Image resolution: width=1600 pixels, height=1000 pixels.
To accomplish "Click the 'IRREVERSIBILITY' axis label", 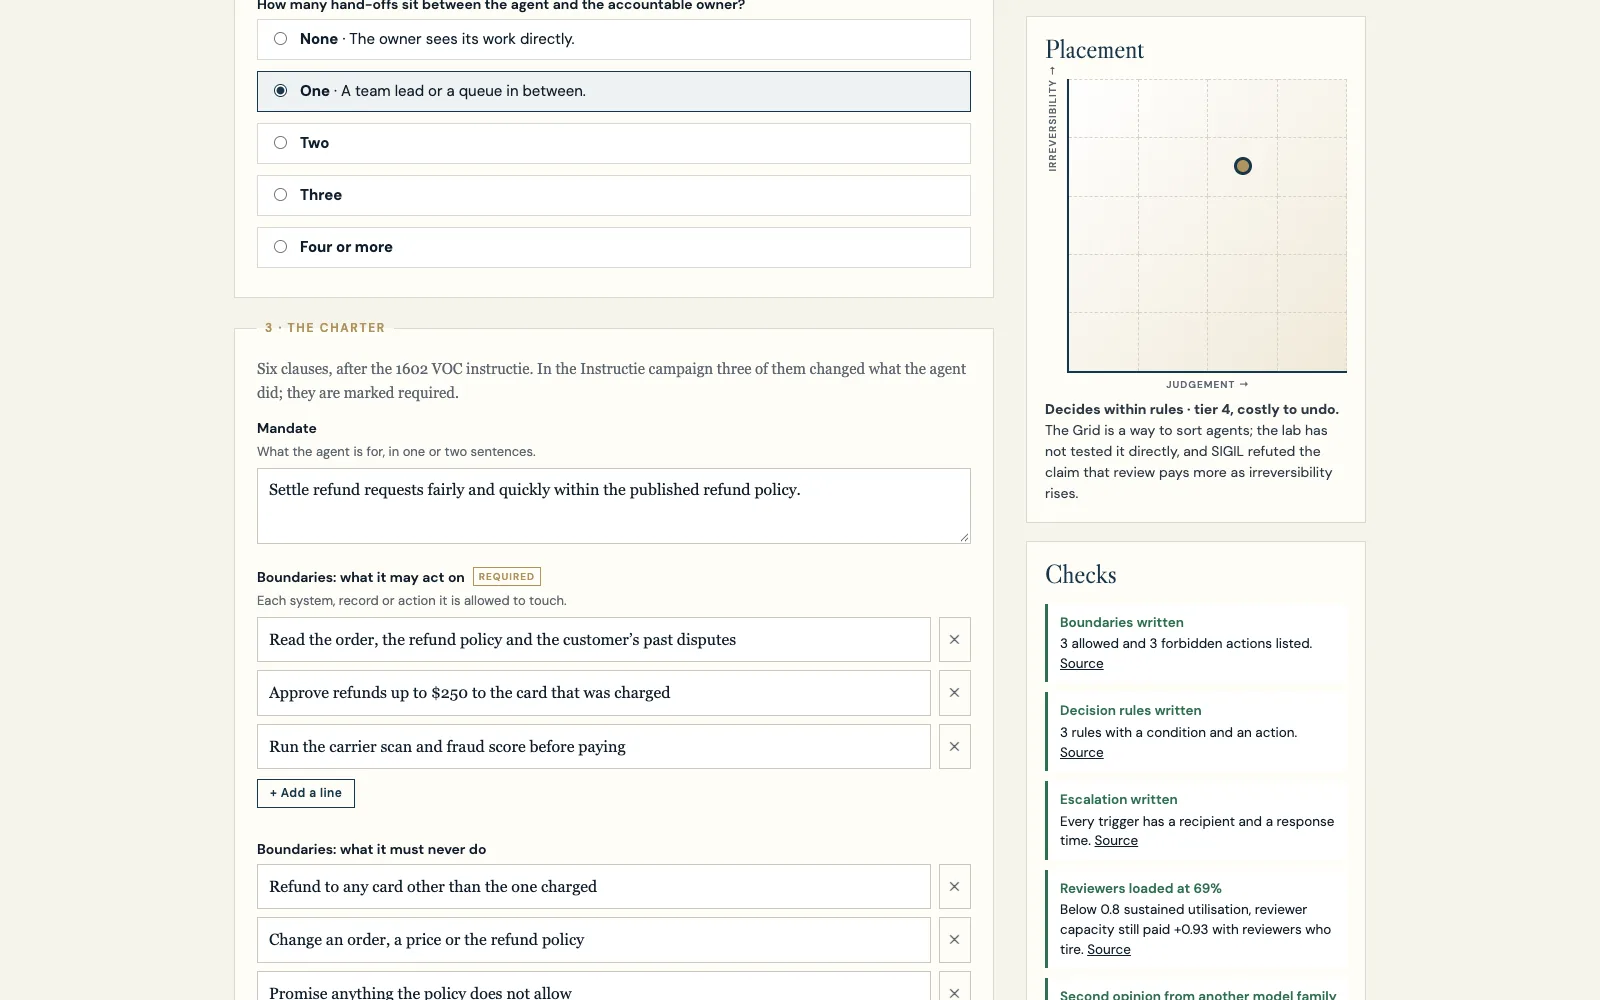I will tap(1052, 120).
